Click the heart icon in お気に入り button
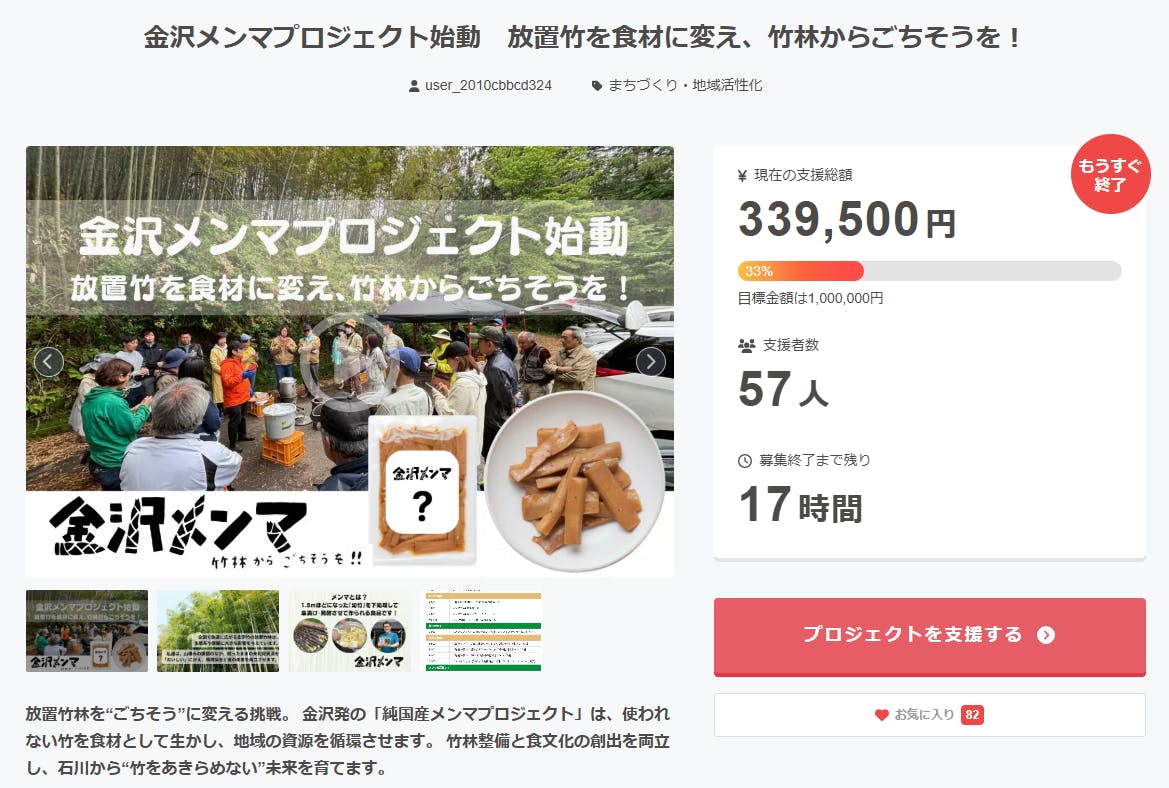The width and height of the screenshot is (1169, 788). (x=881, y=715)
